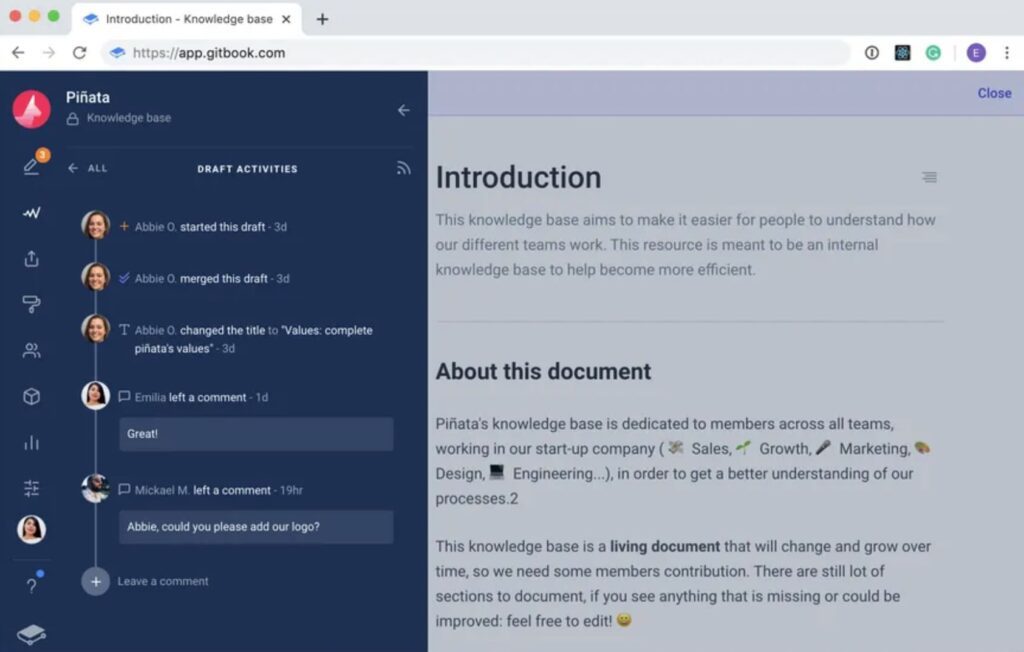
Task: Close the Introduction - Knowledge base tab
Action: (286, 19)
